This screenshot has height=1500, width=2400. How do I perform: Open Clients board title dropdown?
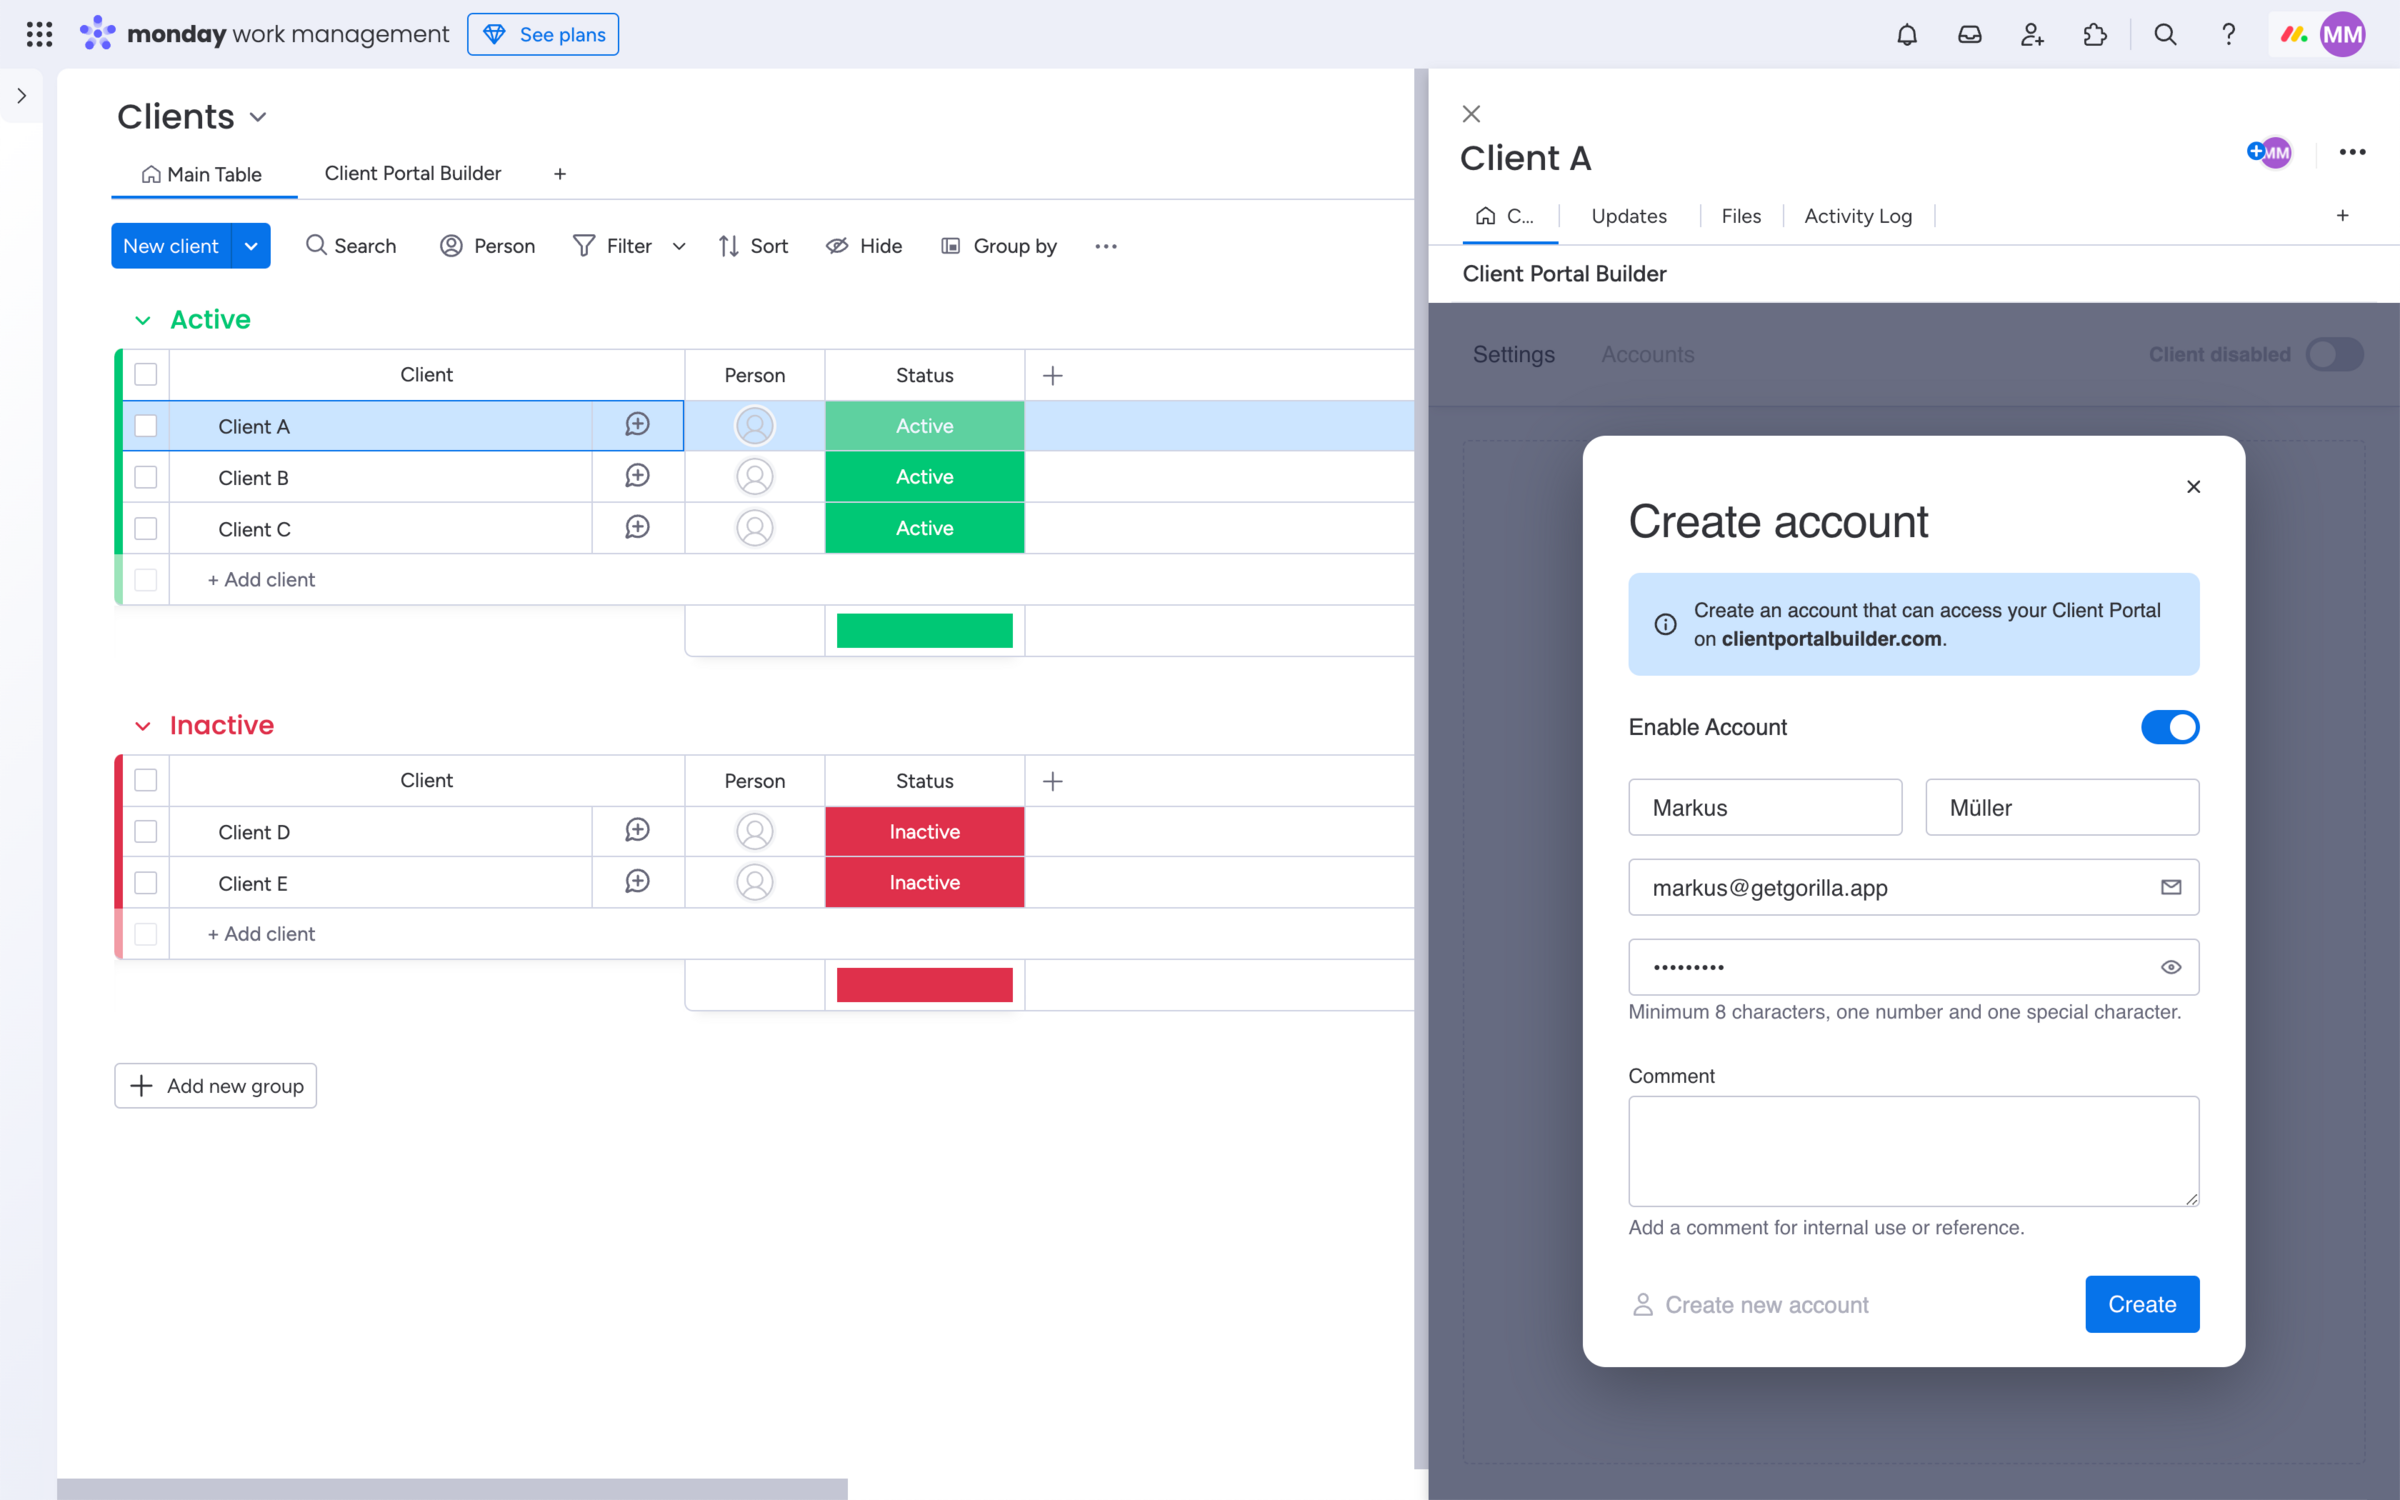(x=258, y=117)
